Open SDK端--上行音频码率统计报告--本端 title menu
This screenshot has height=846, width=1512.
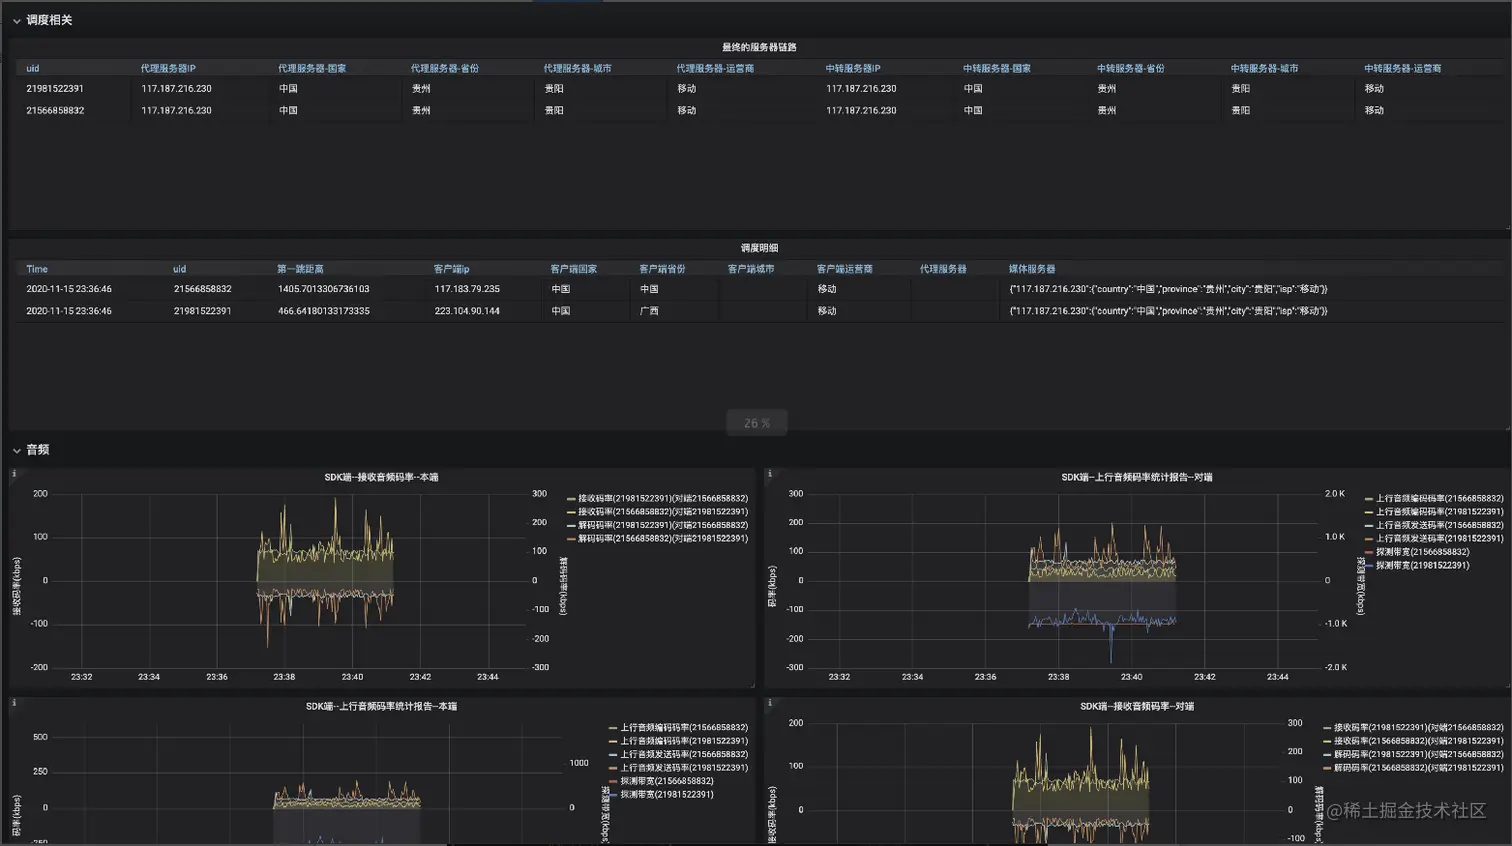click(x=381, y=706)
